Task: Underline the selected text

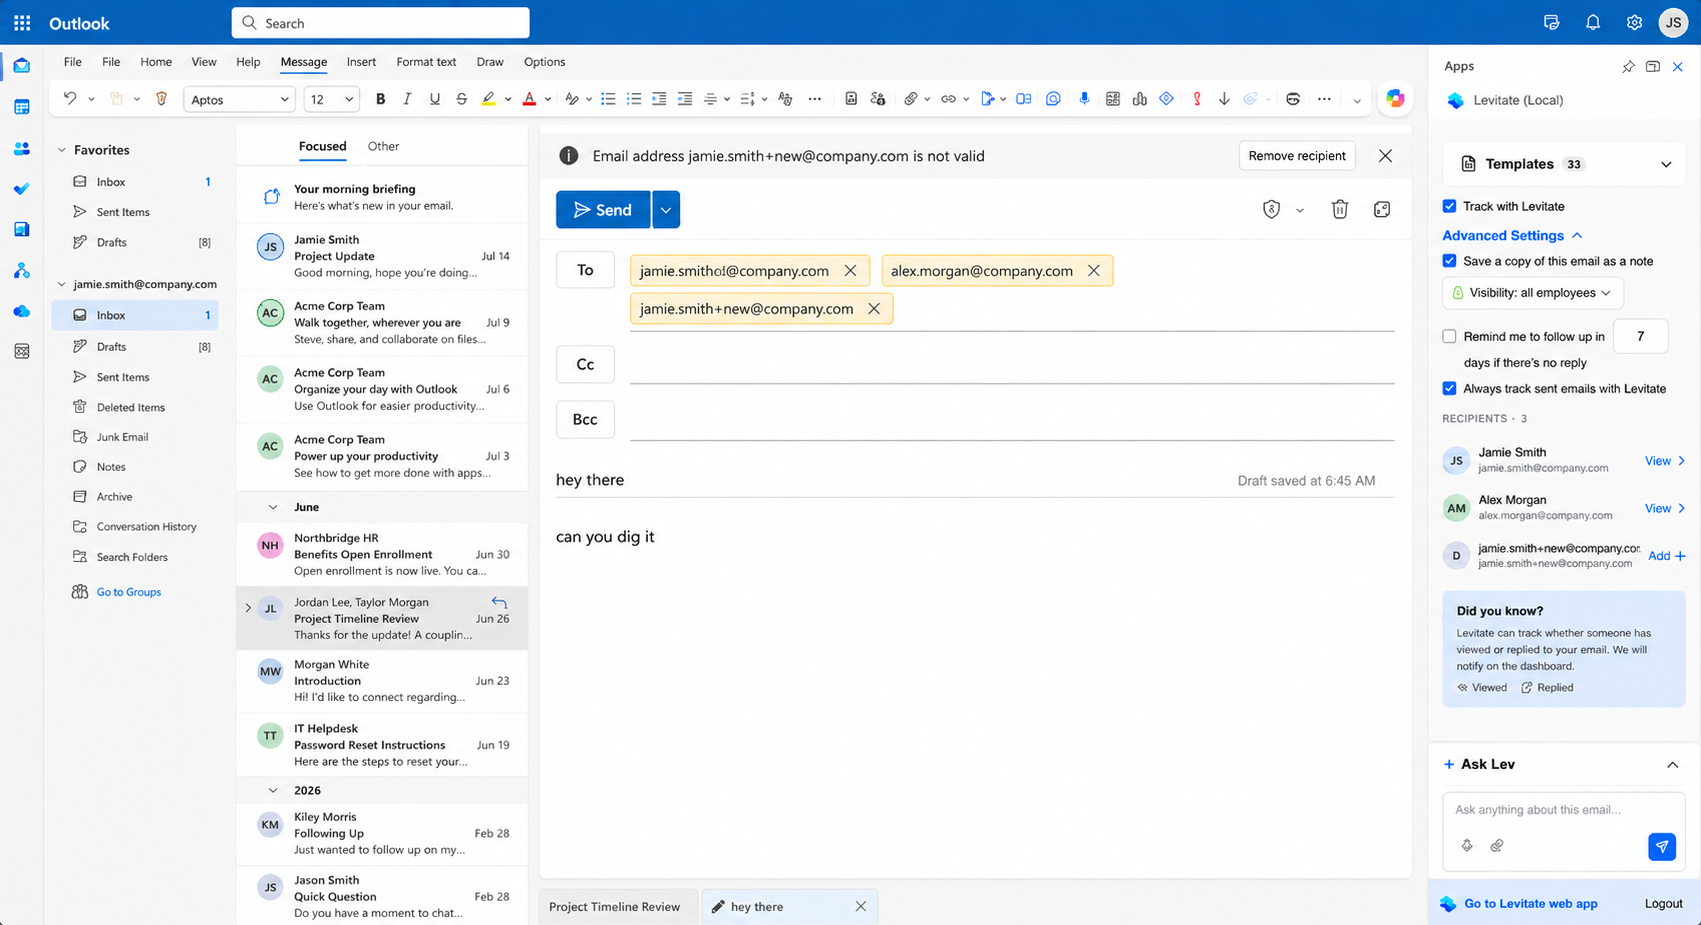Action: 434,99
